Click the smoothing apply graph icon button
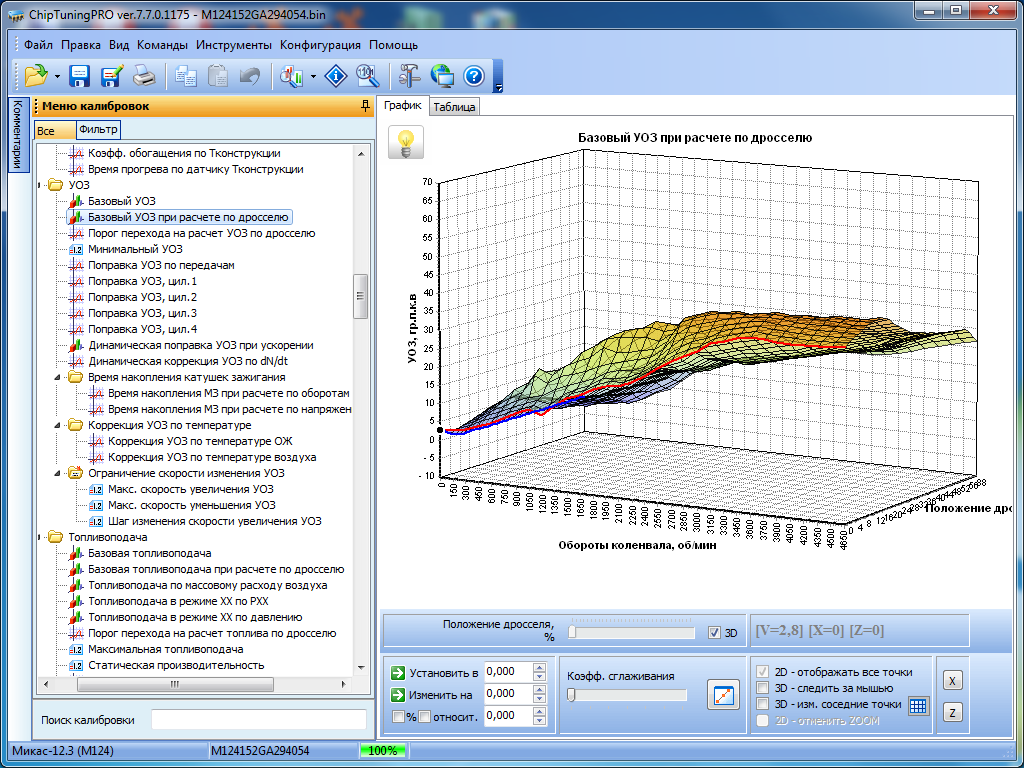The image size is (1024, 768). (x=722, y=694)
